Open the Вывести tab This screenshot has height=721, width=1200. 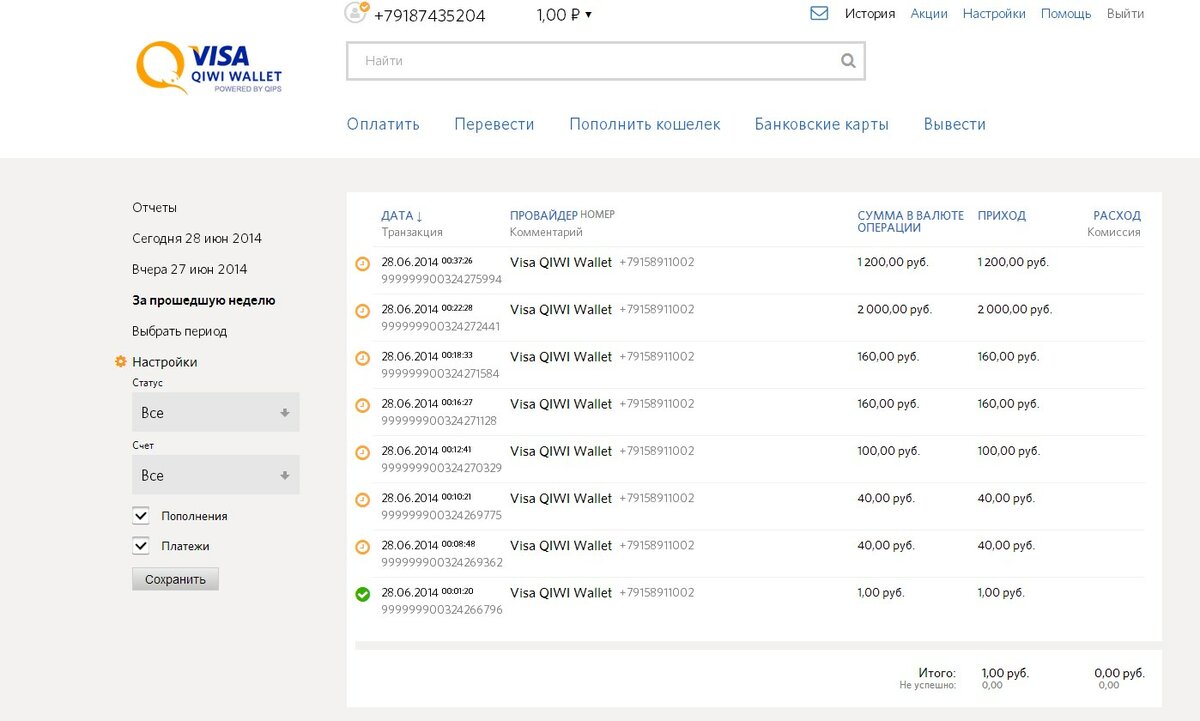coord(955,124)
